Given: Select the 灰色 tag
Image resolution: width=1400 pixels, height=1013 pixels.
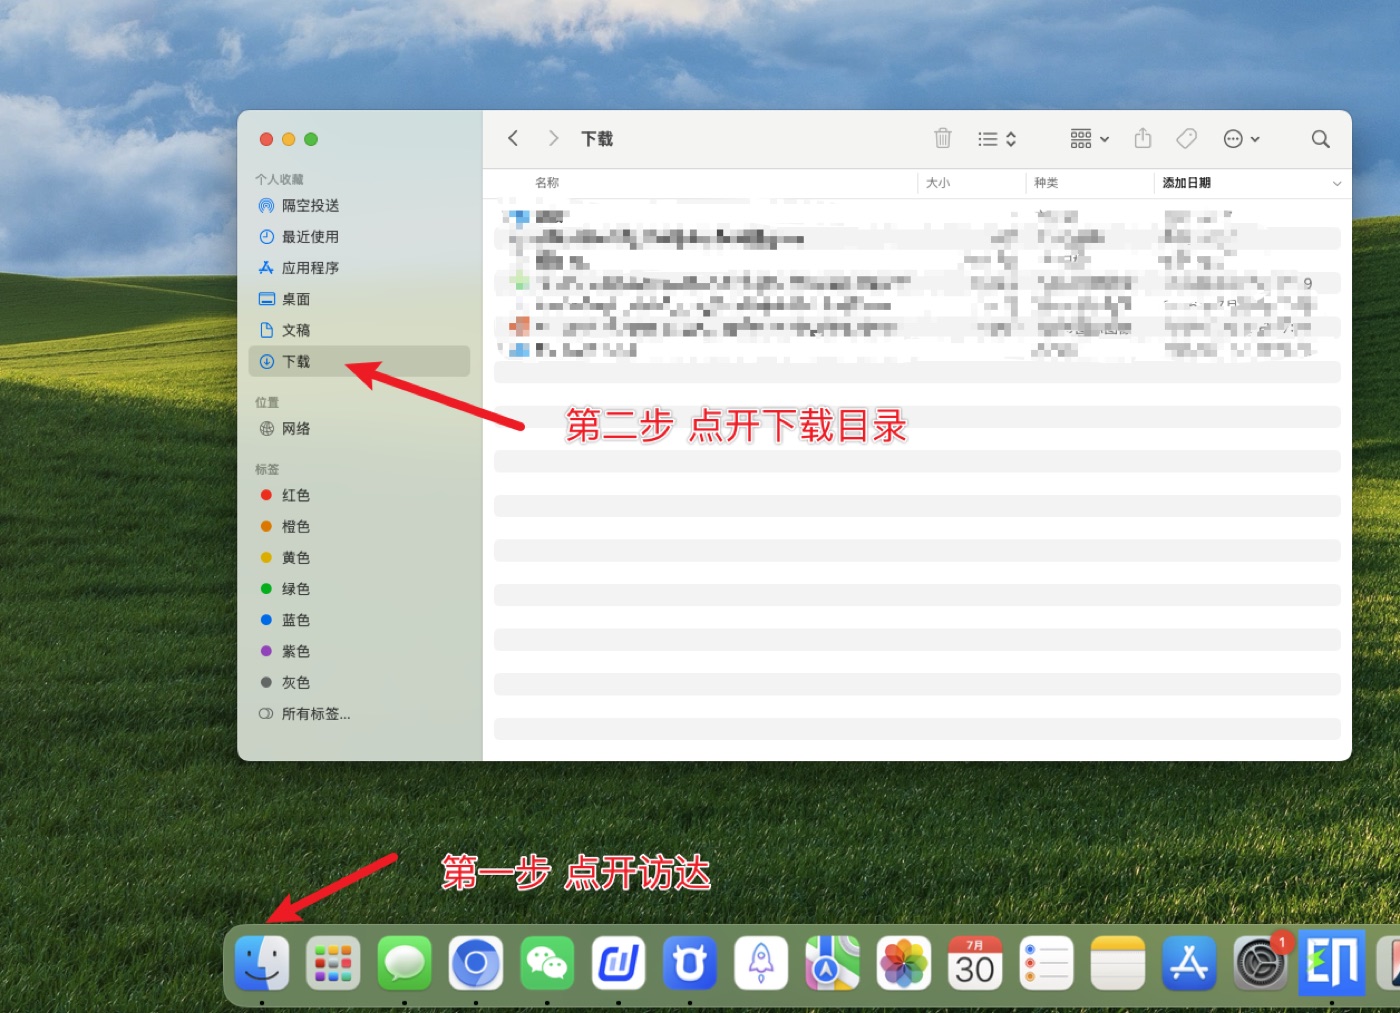Looking at the screenshot, I should [359, 683].
